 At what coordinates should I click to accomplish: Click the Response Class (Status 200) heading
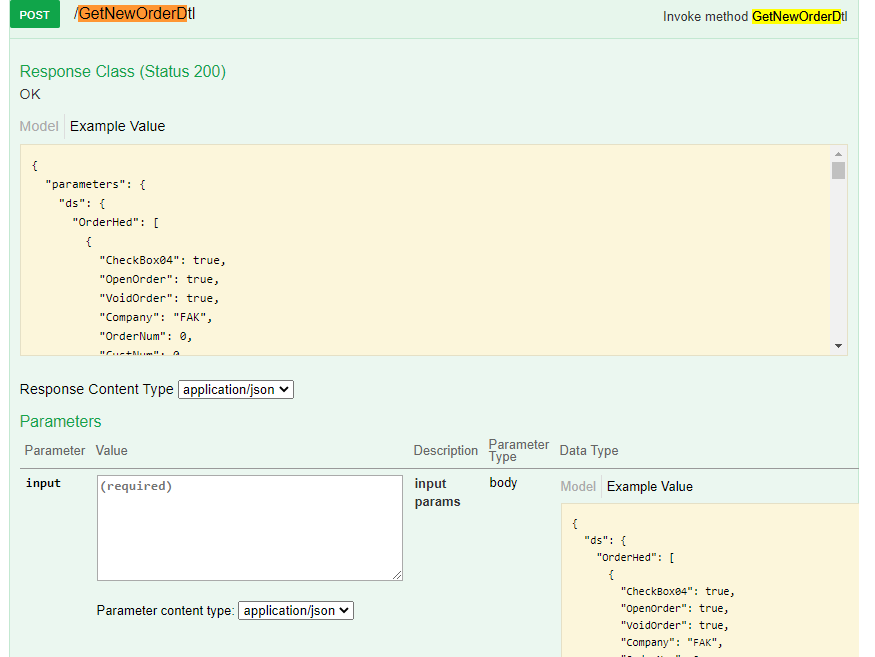point(123,71)
